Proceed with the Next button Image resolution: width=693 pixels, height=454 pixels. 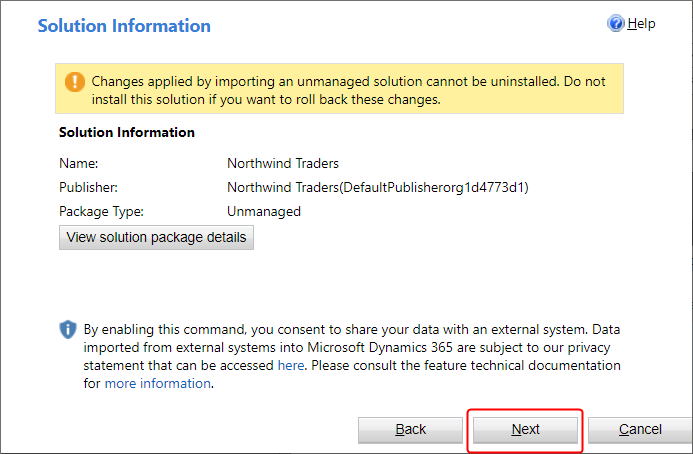pyautogui.click(x=525, y=429)
